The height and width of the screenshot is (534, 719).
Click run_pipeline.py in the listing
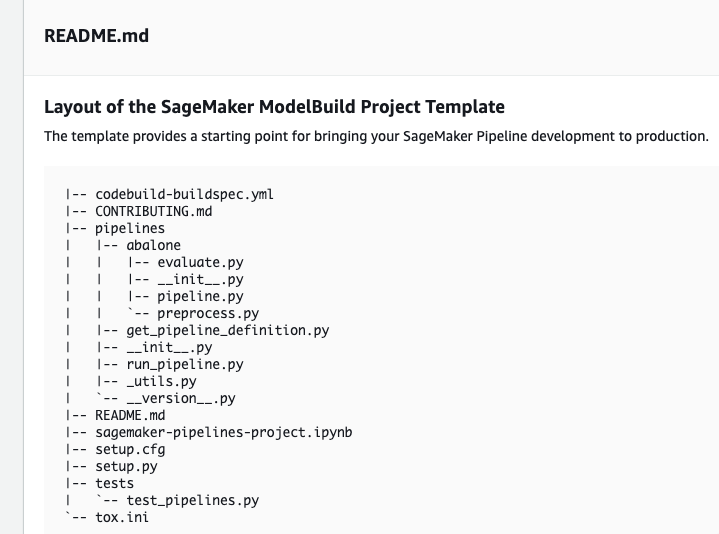[185, 364]
